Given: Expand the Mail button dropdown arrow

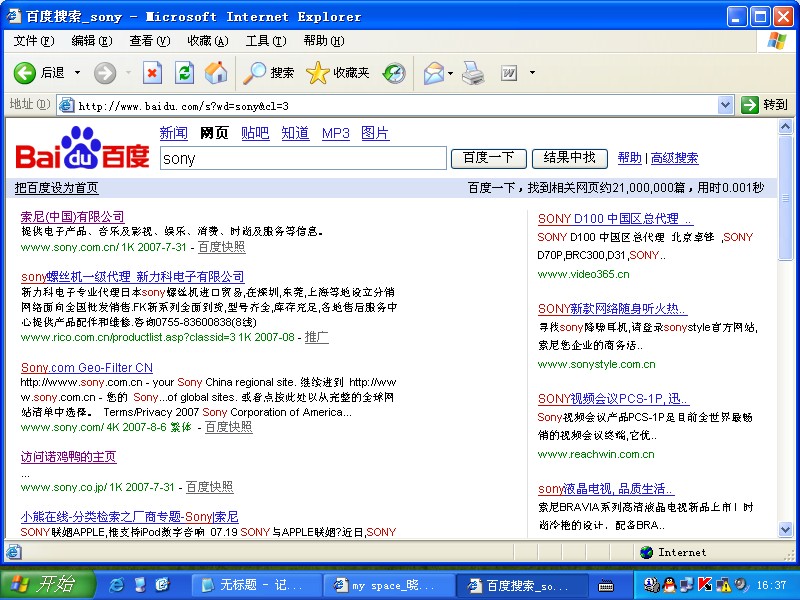Looking at the screenshot, I should click(451, 73).
